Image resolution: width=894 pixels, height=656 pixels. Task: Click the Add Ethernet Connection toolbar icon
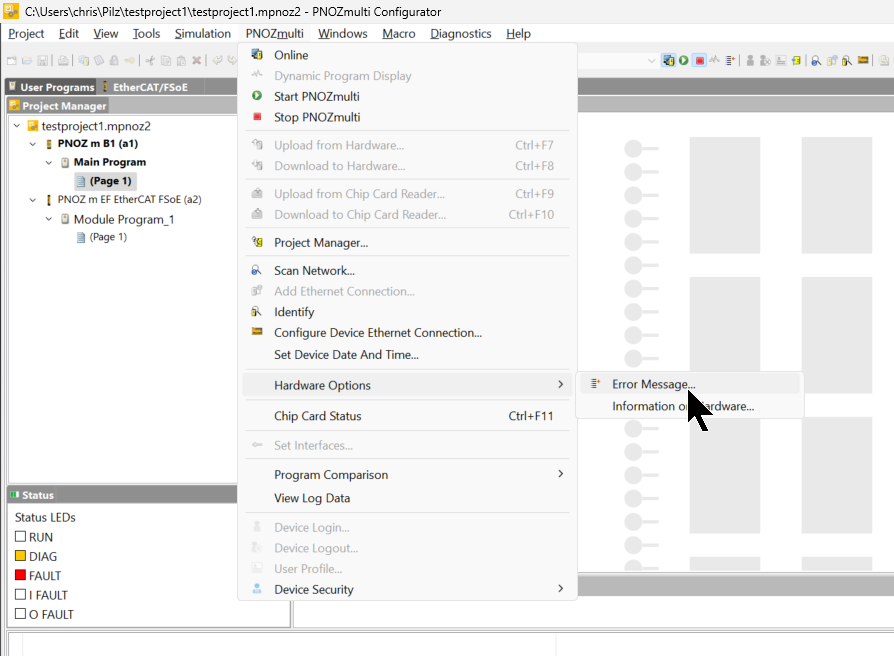[x=832, y=60]
